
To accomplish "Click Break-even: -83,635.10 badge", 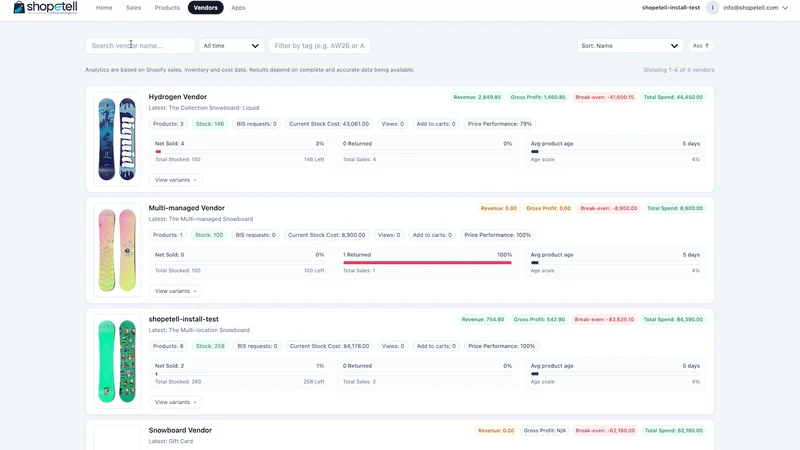I will [604, 319].
